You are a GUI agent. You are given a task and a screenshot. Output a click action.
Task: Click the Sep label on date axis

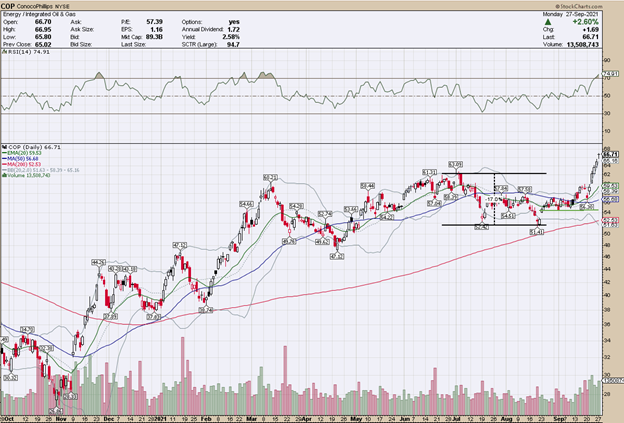pyautogui.click(x=560, y=419)
